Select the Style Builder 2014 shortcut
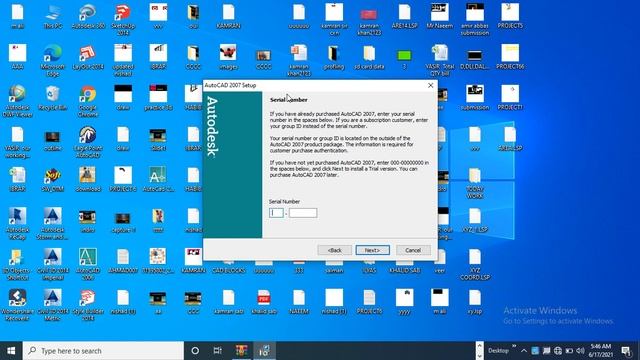The width and height of the screenshot is (640, 360). click(x=88, y=305)
